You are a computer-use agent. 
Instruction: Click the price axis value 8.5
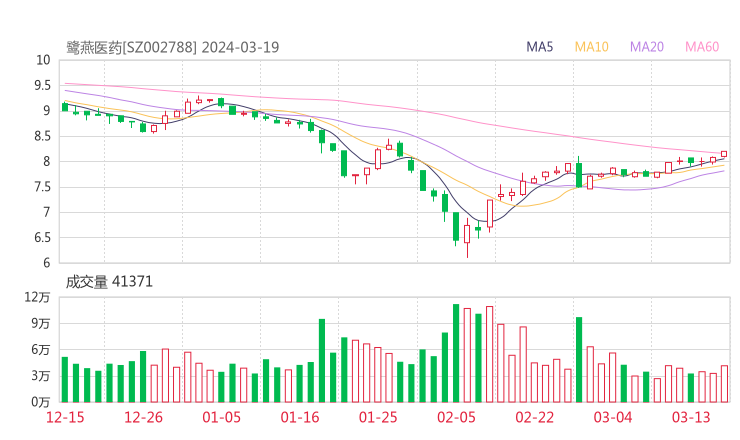(x=42, y=136)
